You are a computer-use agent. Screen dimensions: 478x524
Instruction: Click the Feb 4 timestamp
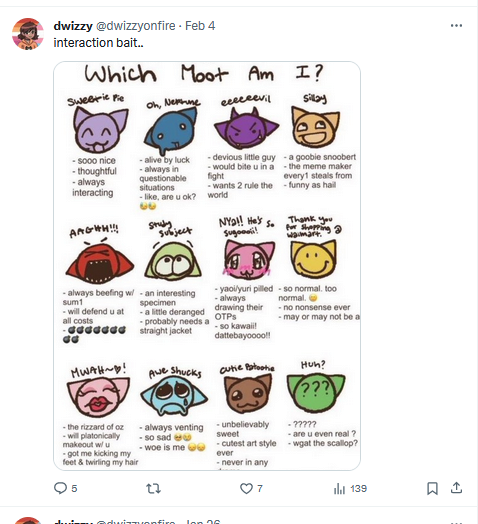(200, 26)
